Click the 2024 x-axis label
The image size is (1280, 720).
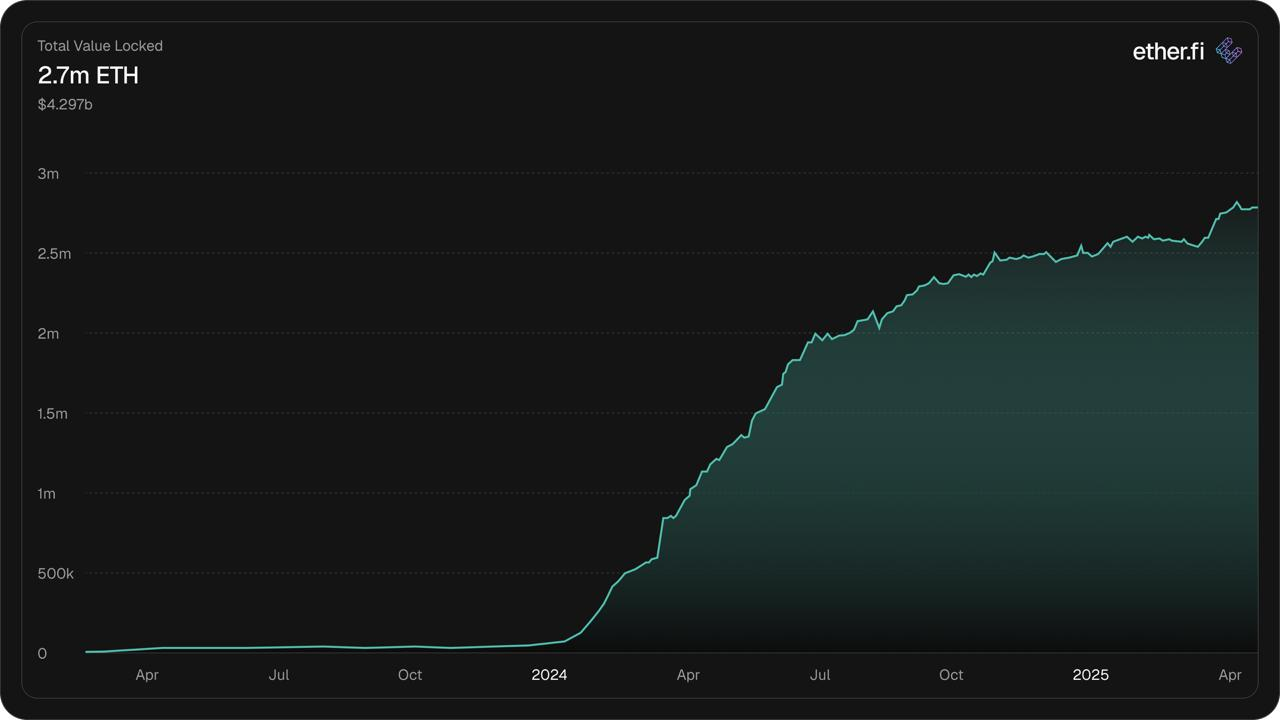pyautogui.click(x=549, y=675)
